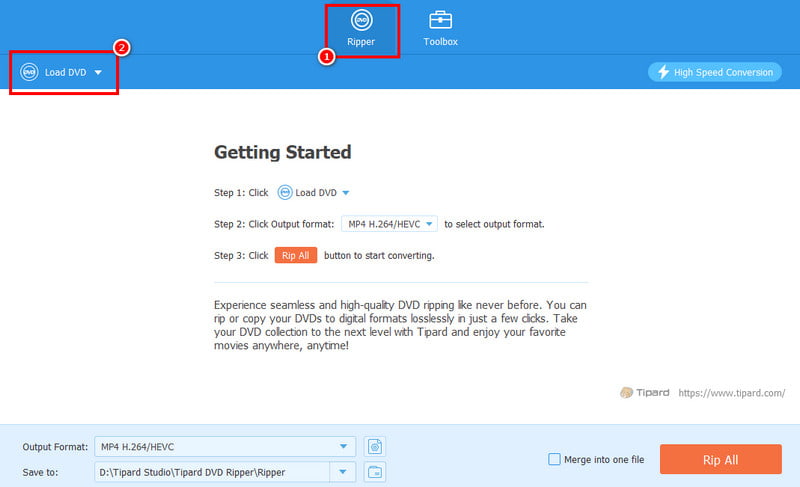Click the Save to label
Image resolution: width=800 pixels, height=487 pixels.
pos(40,472)
